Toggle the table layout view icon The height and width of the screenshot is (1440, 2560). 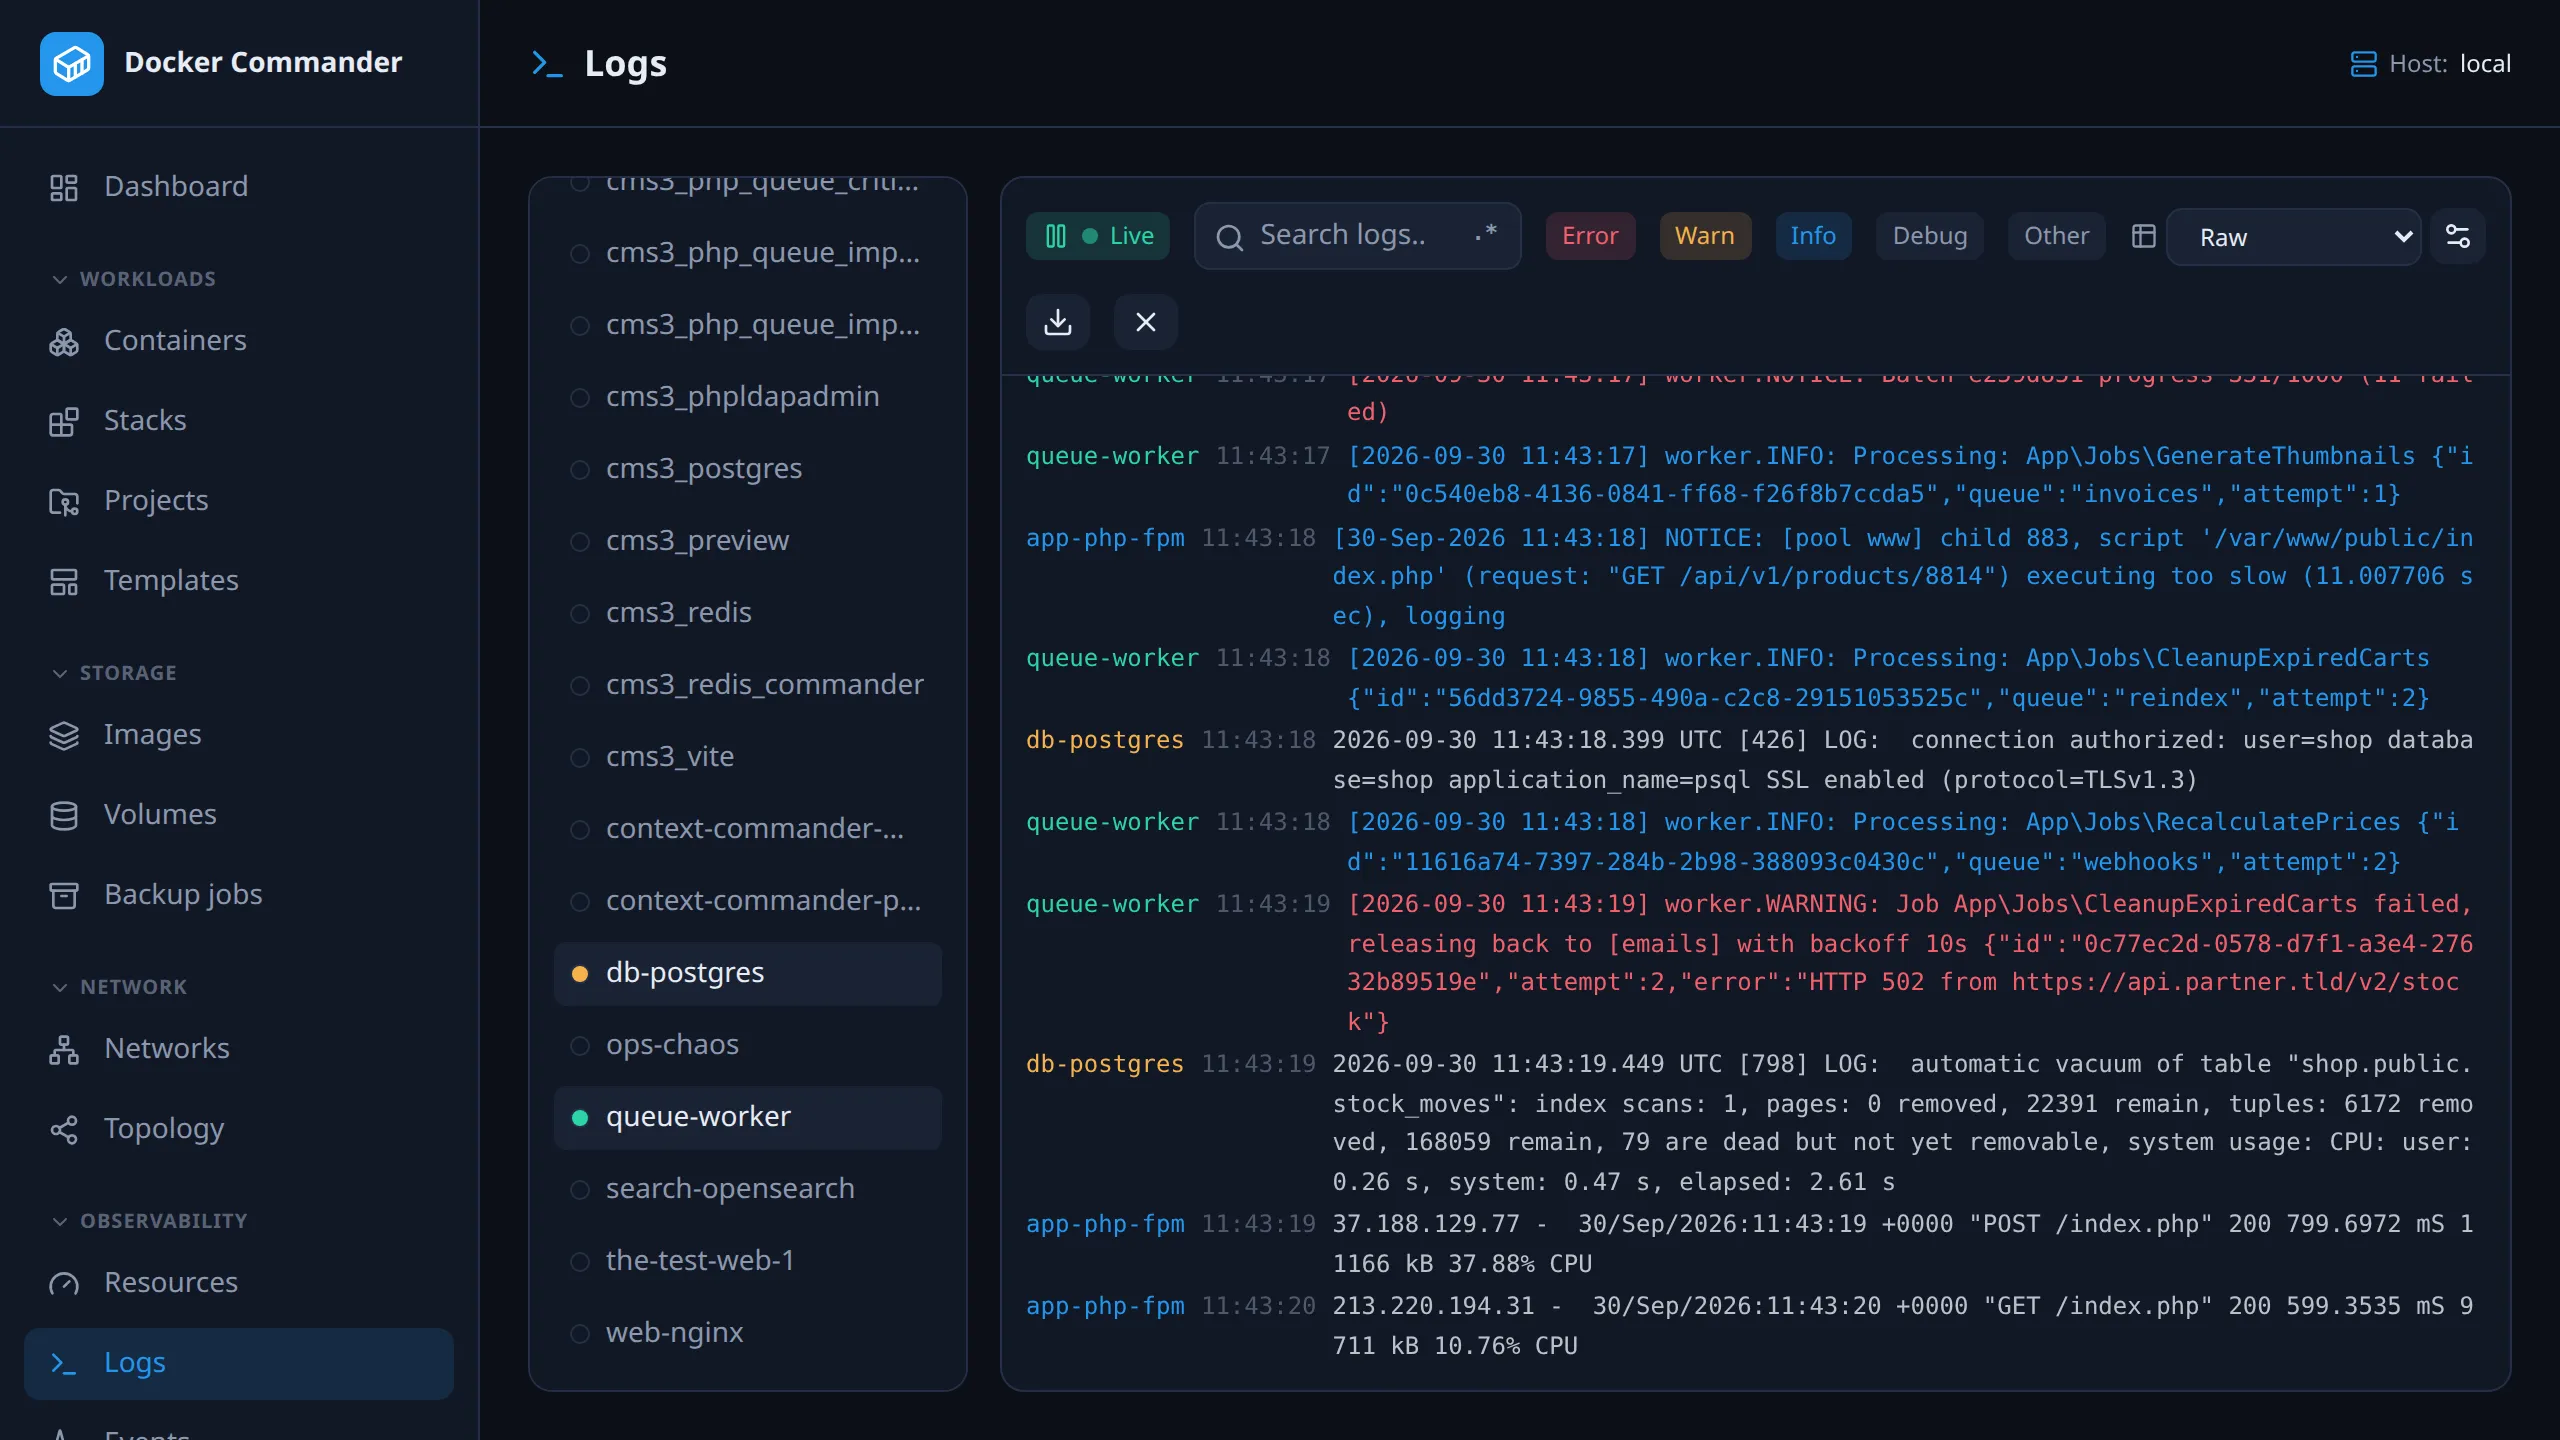pyautogui.click(x=2144, y=236)
